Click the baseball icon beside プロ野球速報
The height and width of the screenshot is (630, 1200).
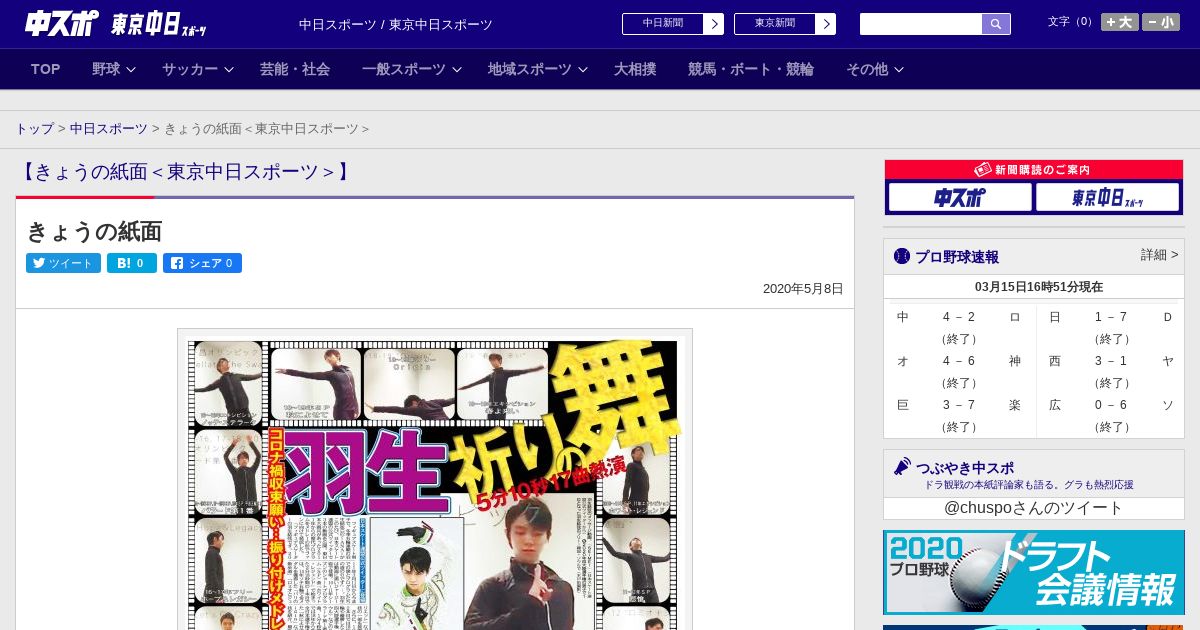pyautogui.click(x=902, y=256)
